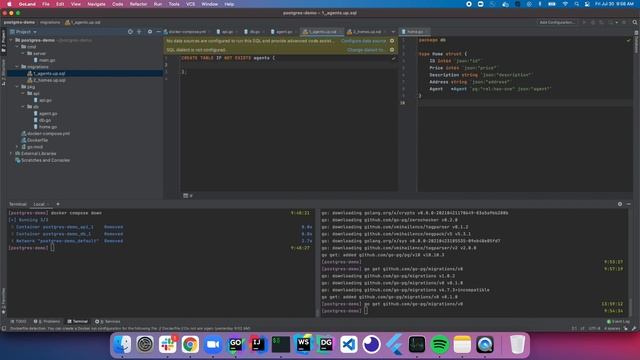The width and height of the screenshot is (640, 360).
Task: Open the VCS menu
Action: pos(191,4)
